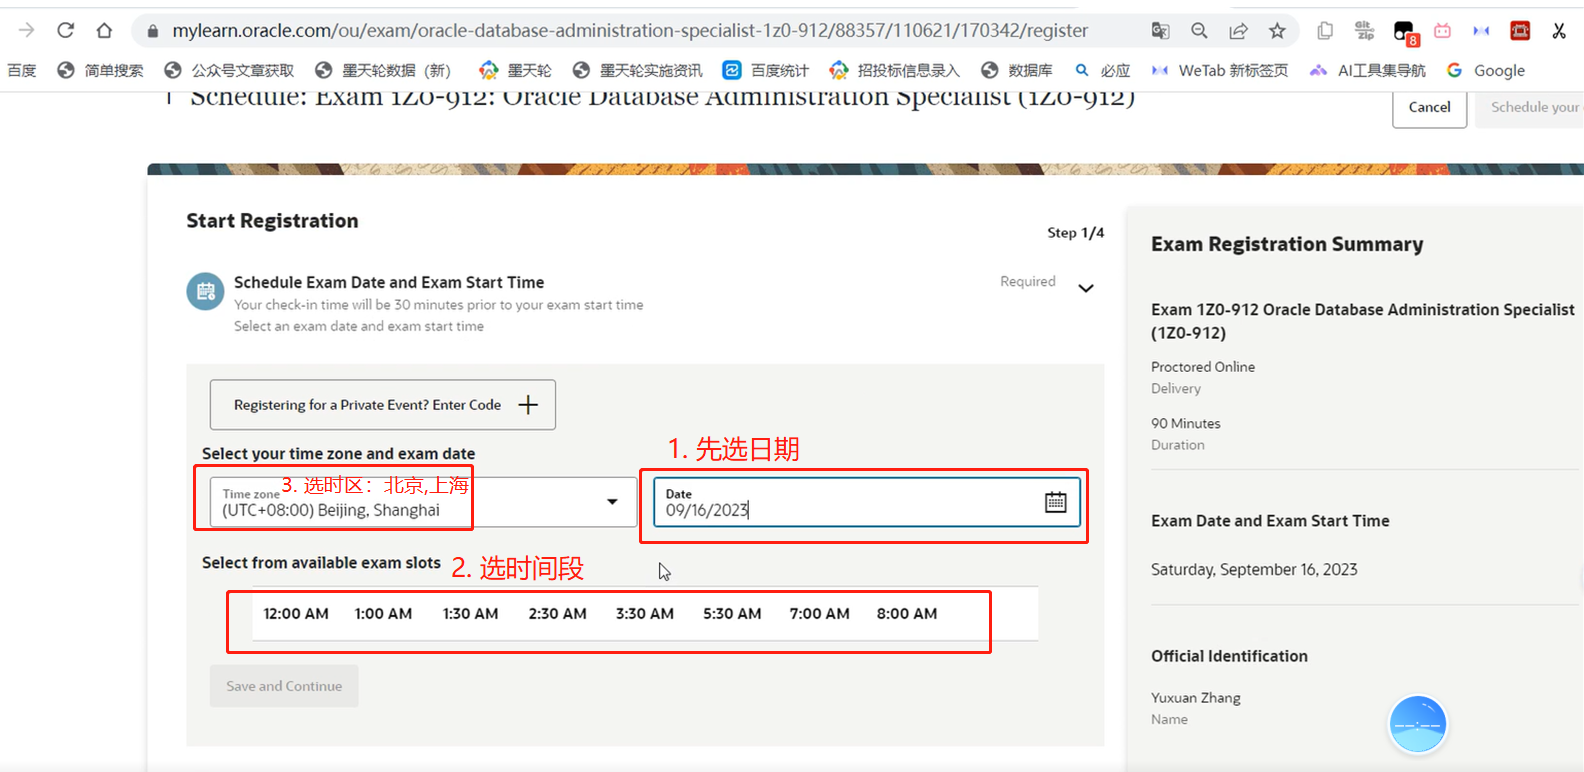Open the WeTab 新标签页 bookmark
The image size is (1584, 772).
click(1220, 70)
